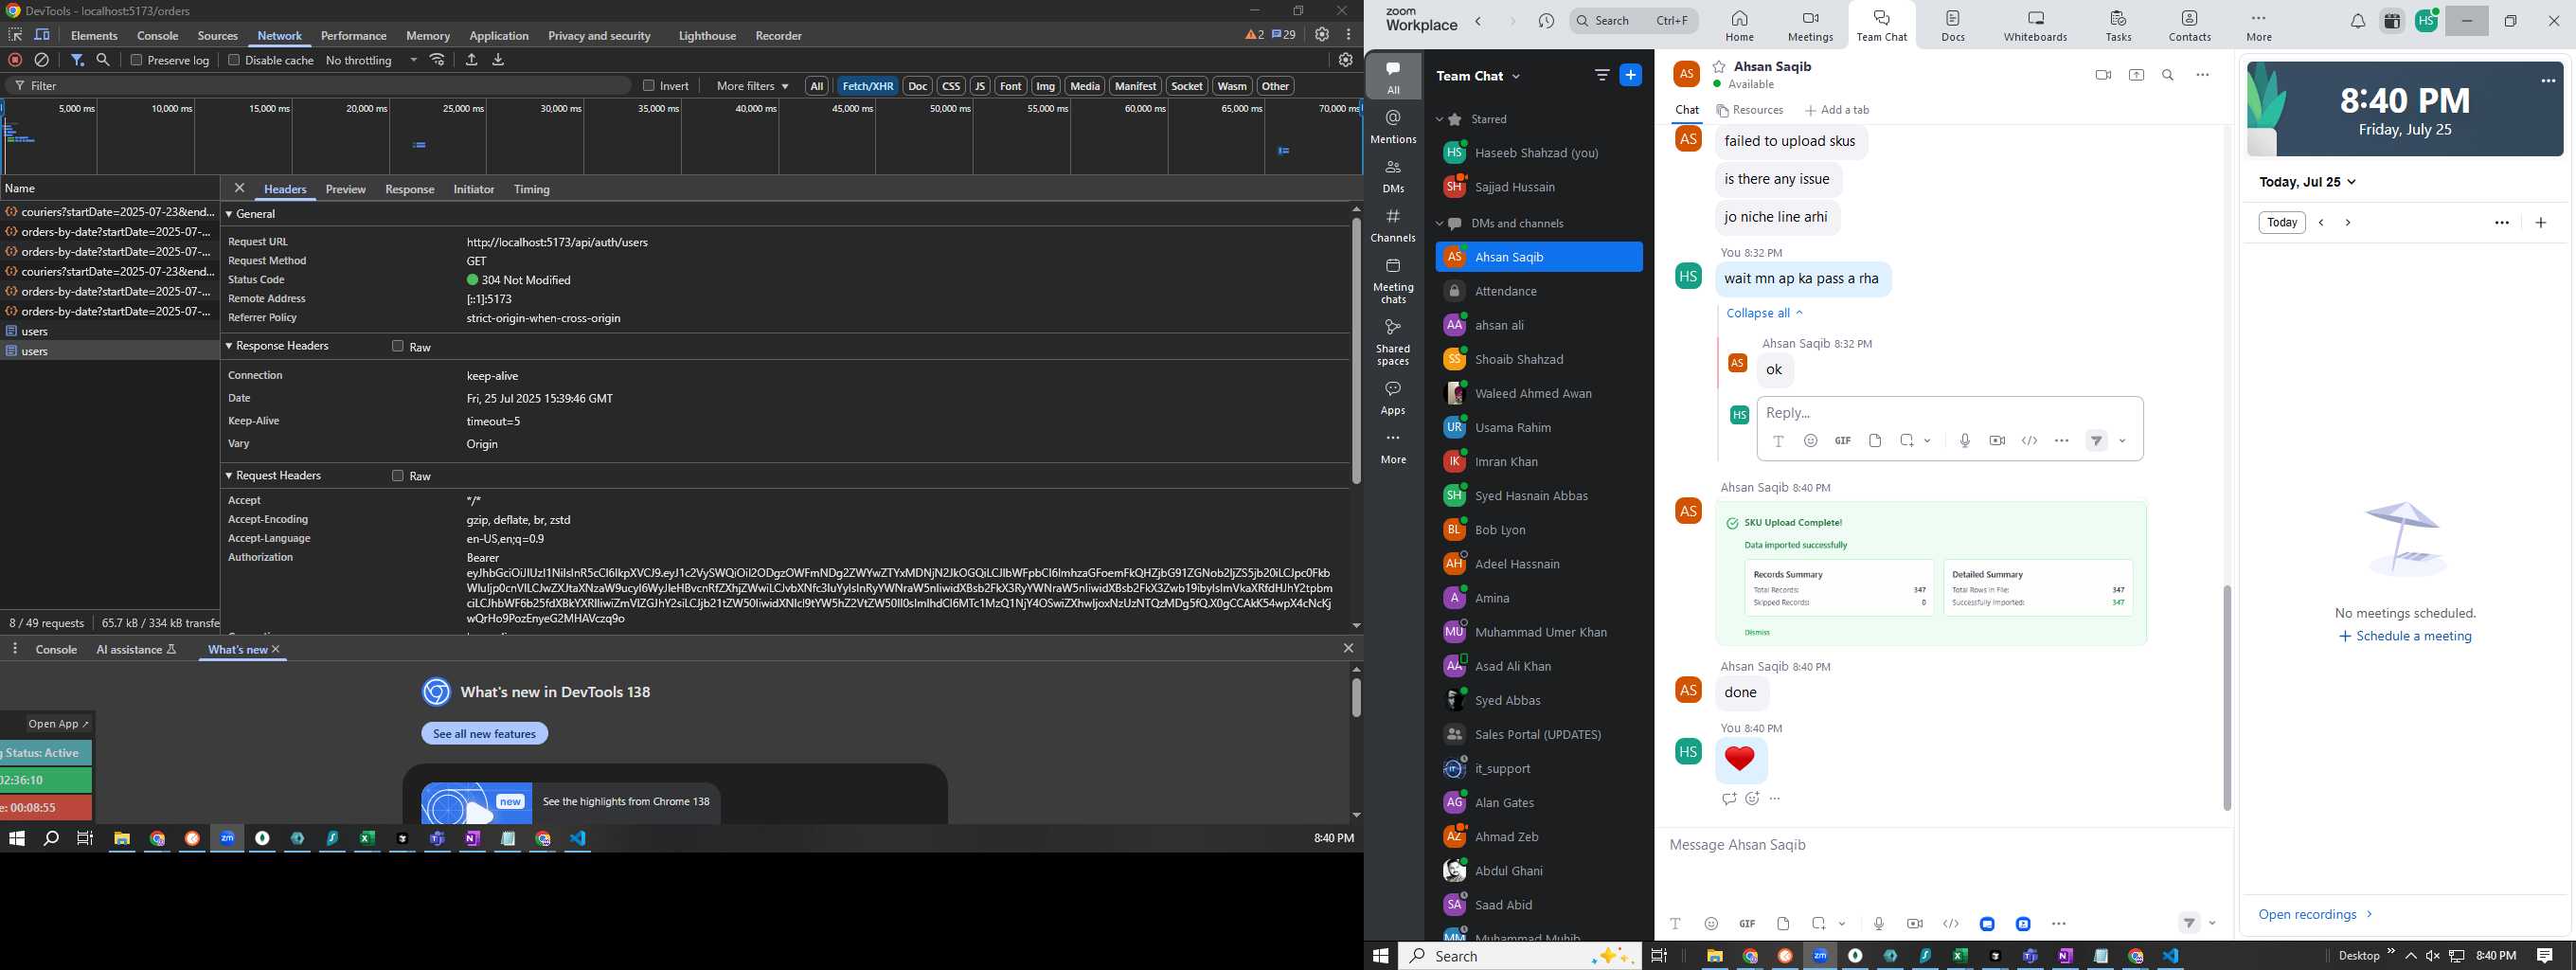Open Apps in Zoom sidebar
Image resolution: width=2576 pixels, height=970 pixels.
[1393, 397]
